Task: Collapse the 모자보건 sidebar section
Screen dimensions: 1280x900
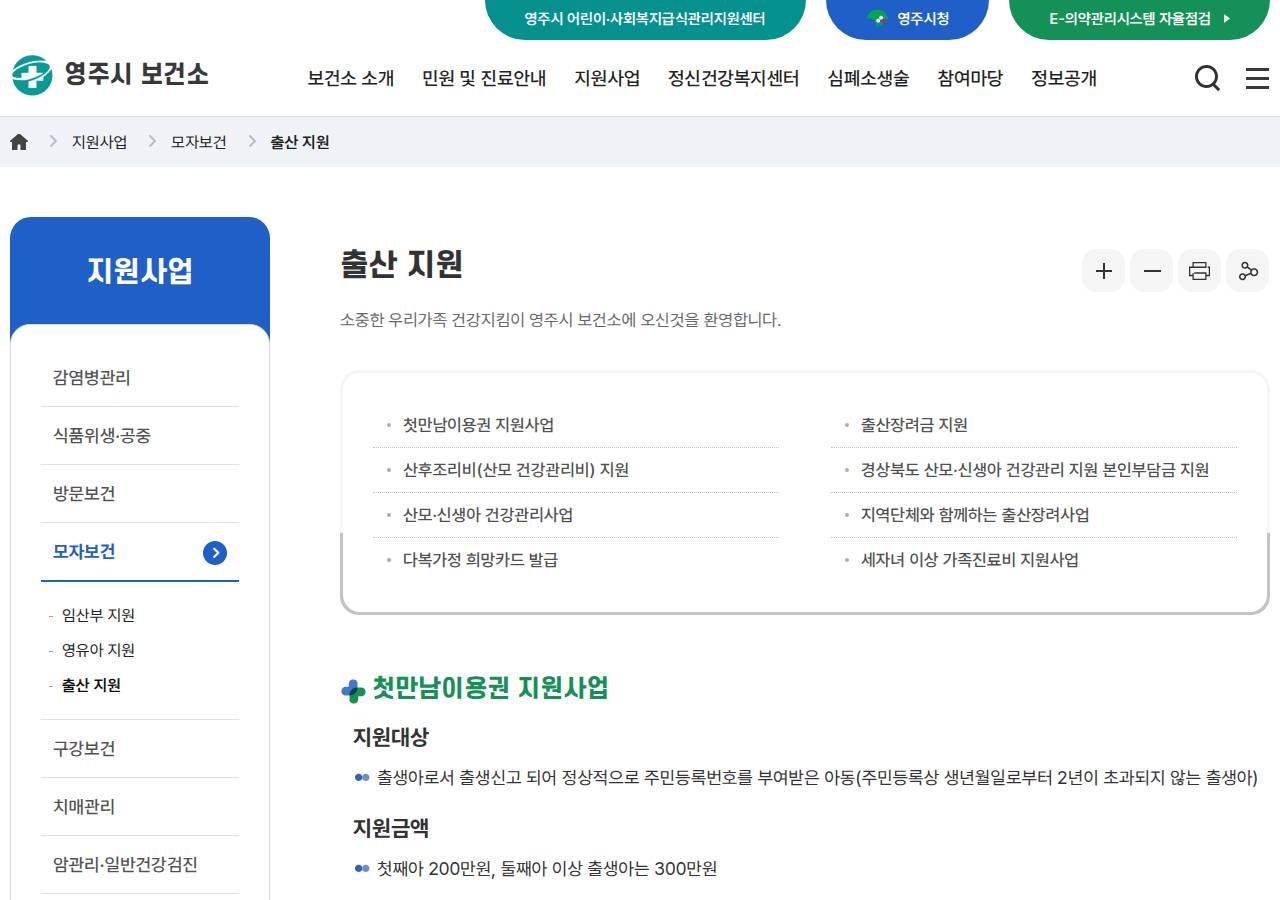Action: 140,552
